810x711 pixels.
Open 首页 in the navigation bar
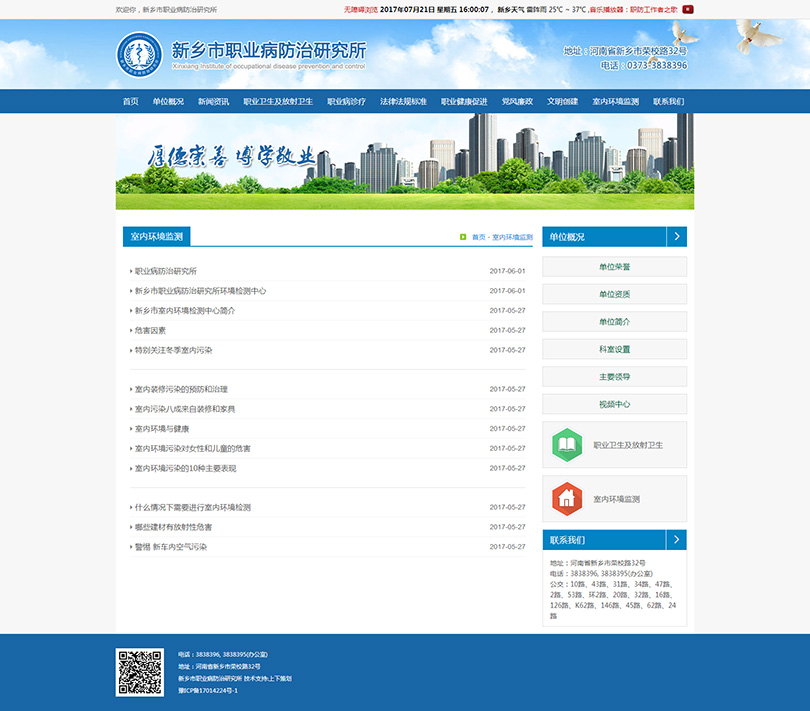[131, 102]
